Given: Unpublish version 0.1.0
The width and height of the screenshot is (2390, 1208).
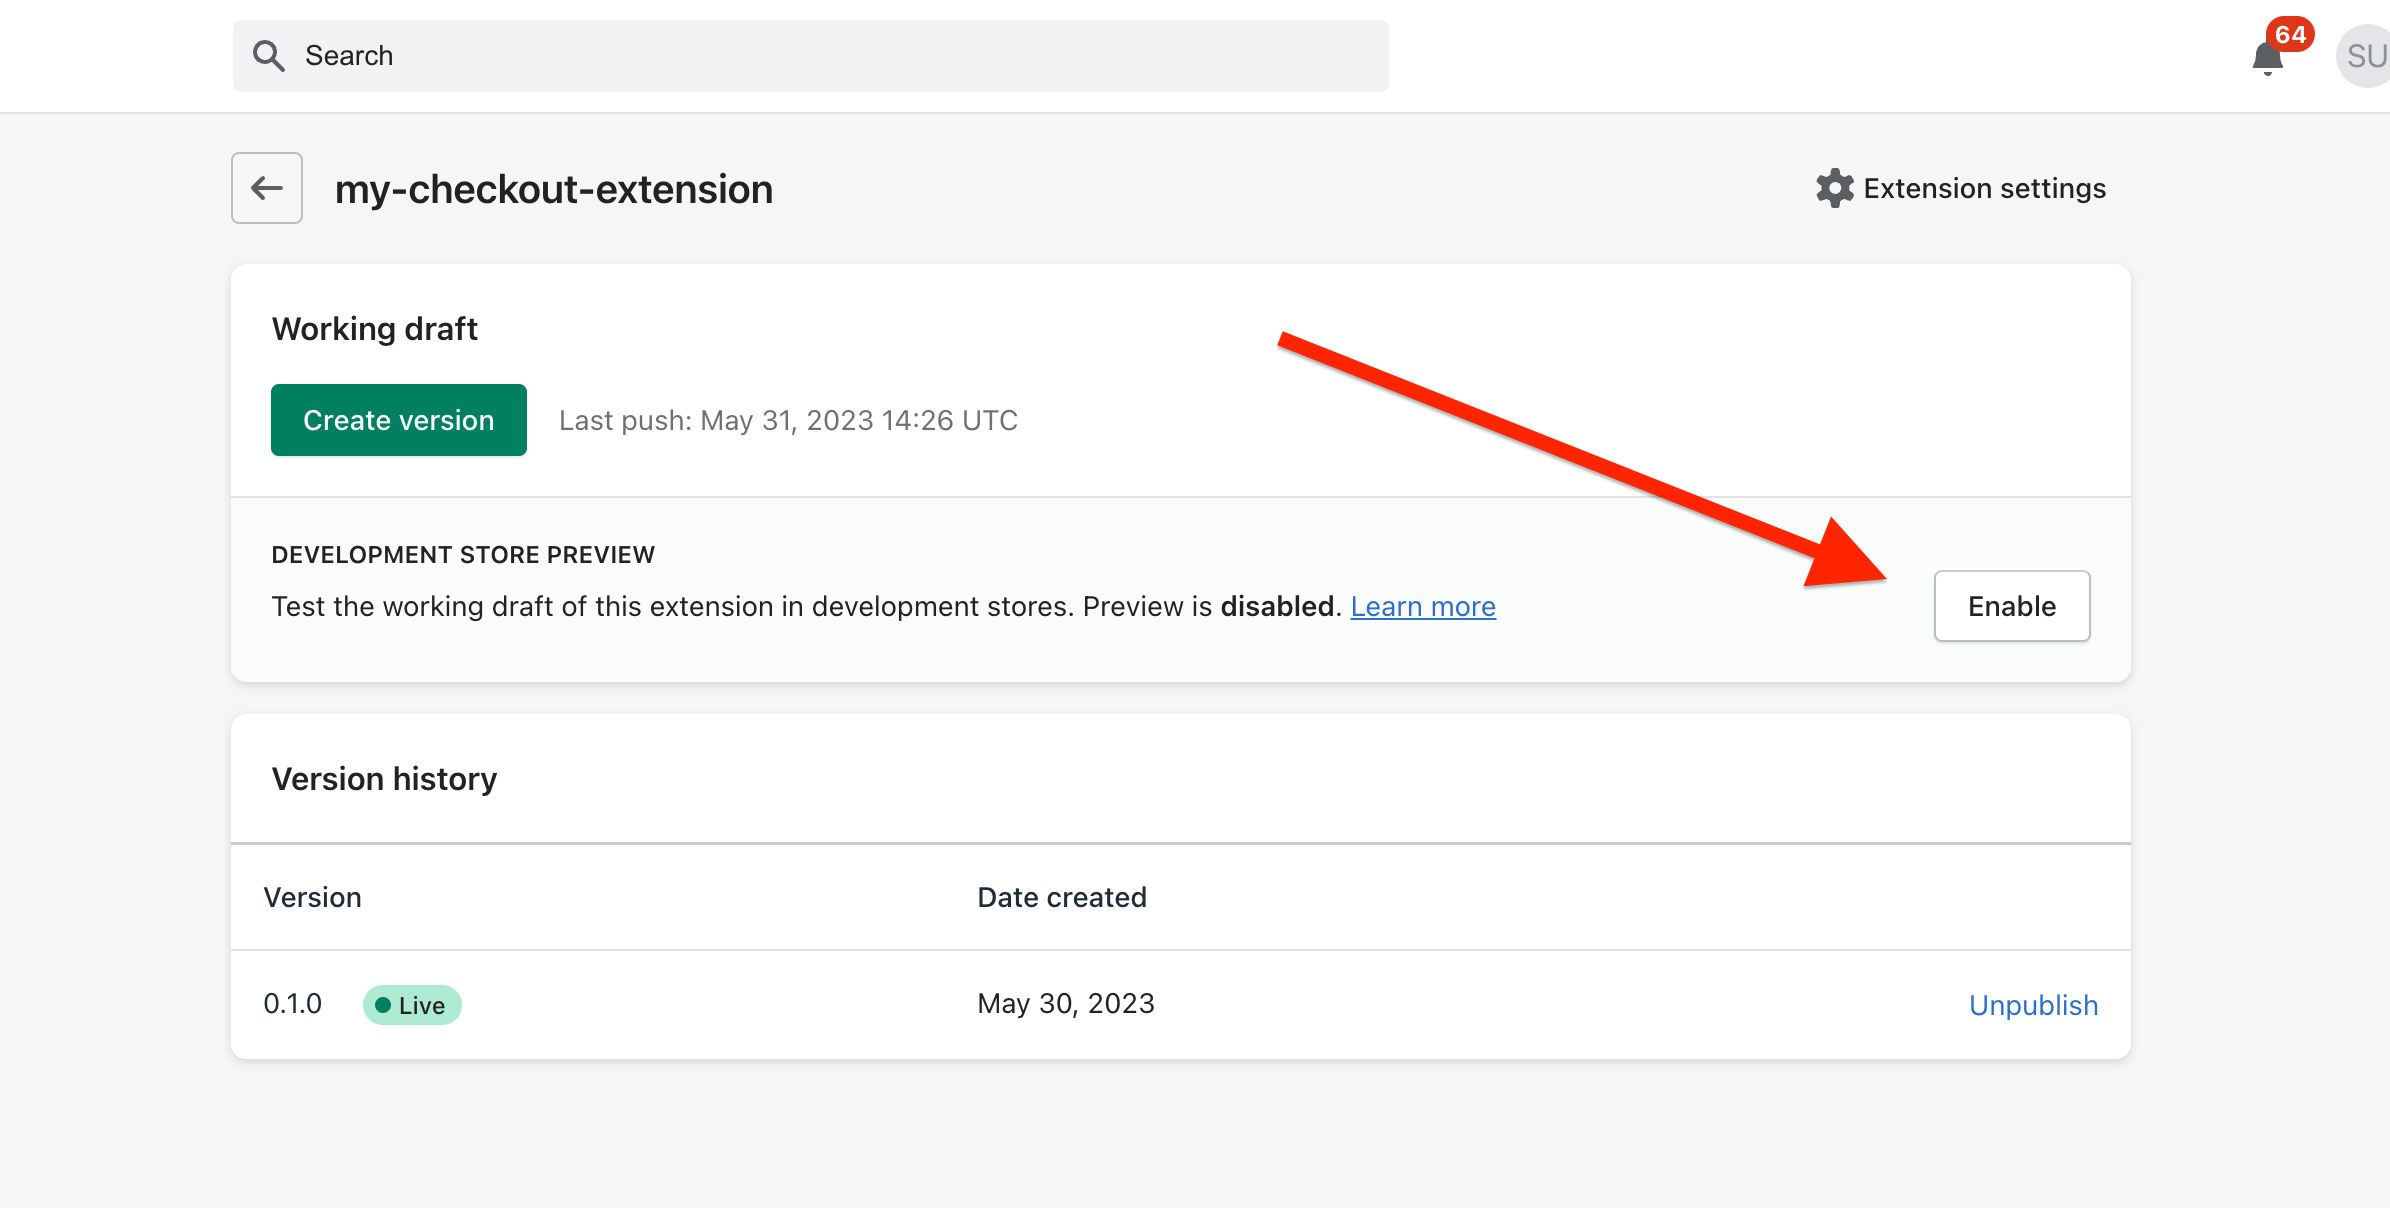Looking at the screenshot, I should coord(2032,1004).
